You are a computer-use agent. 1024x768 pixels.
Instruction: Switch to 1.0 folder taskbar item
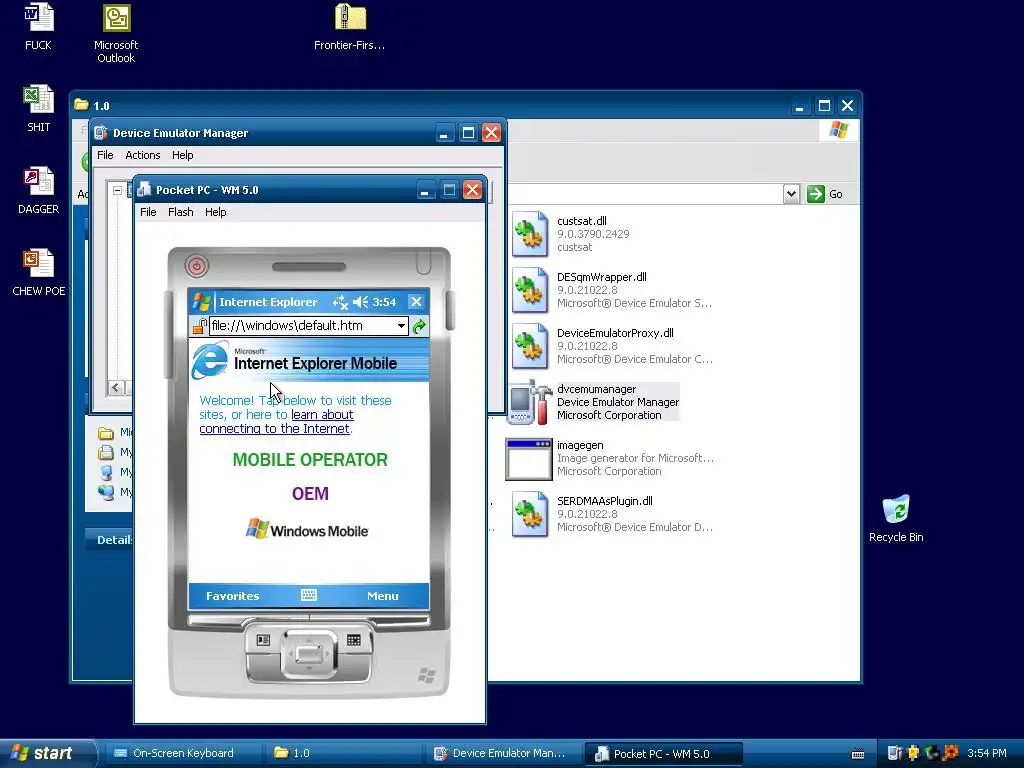[x=343, y=753]
